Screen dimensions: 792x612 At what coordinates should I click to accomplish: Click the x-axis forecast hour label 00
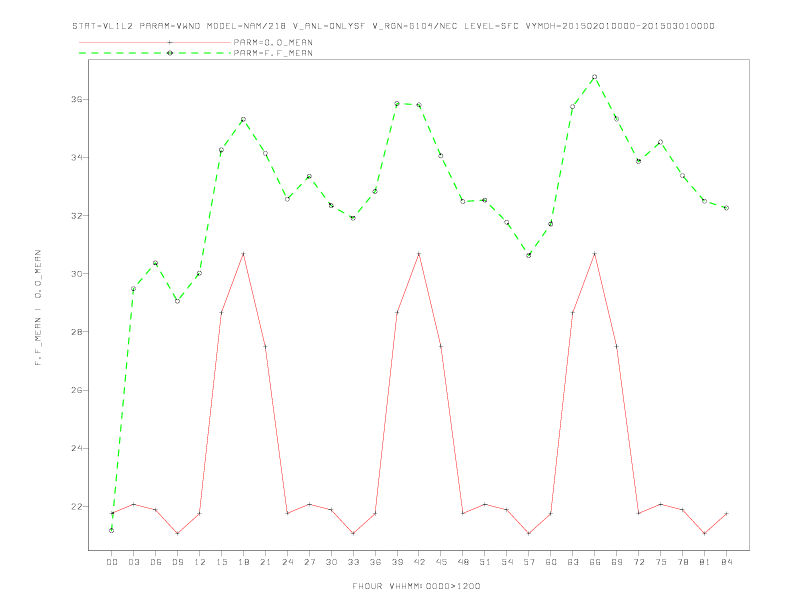pyautogui.click(x=112, y=562)
